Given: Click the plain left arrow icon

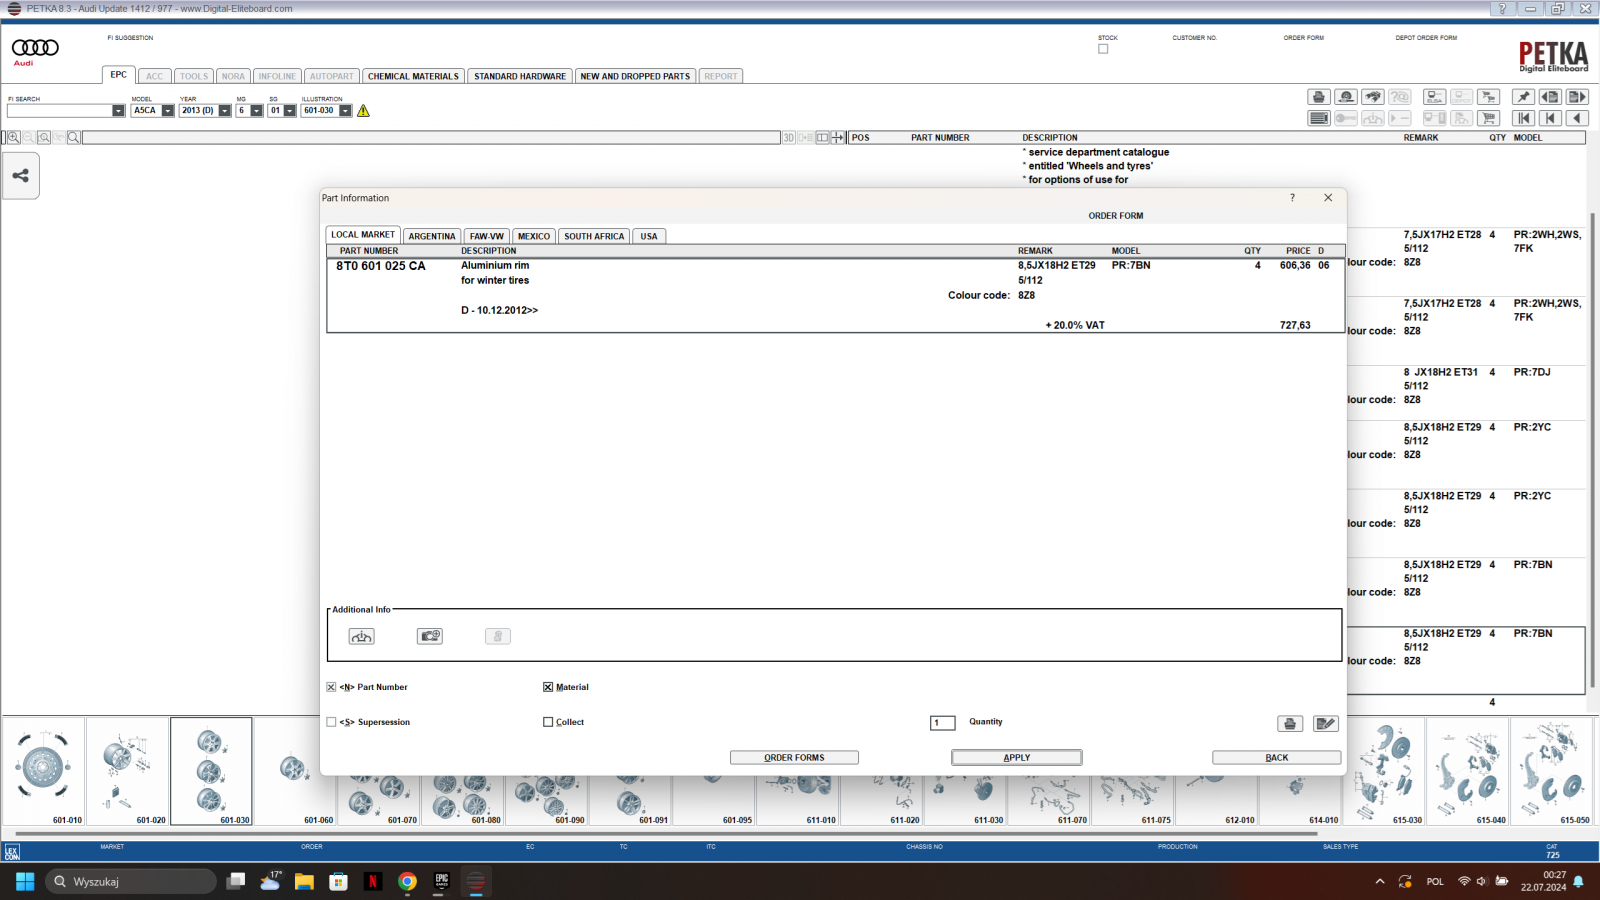Looking at the screenshot, I should 1577,118.
